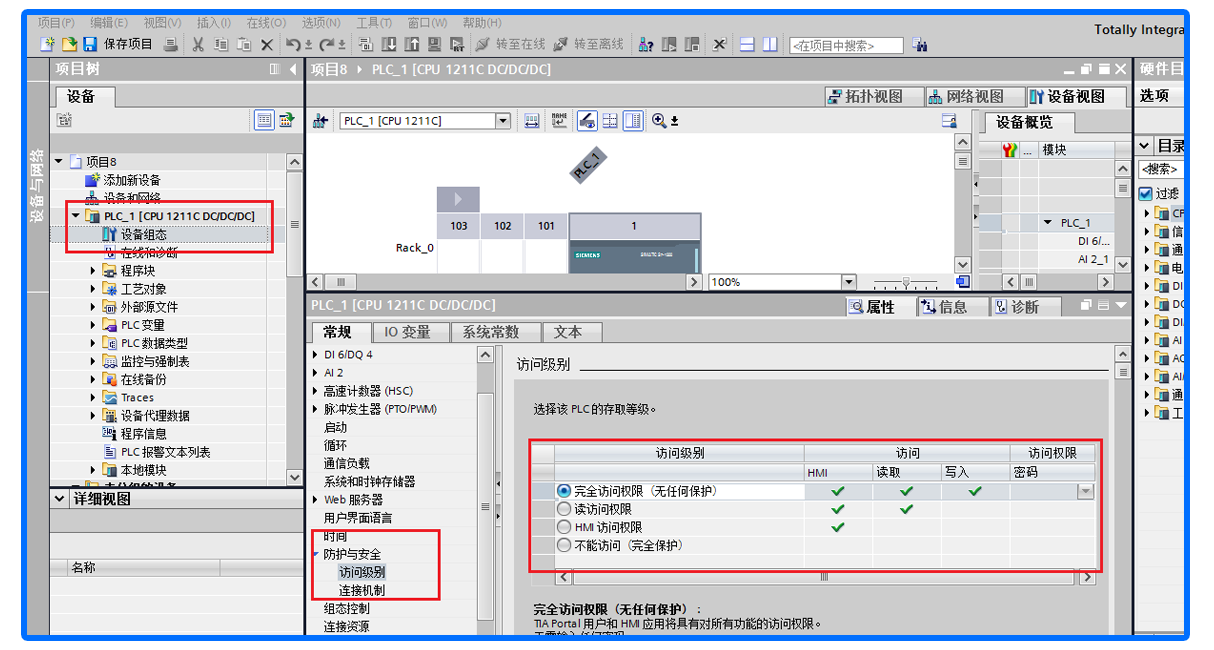
Task: Click the Redo arrow icon
Action: pos(329,44)
